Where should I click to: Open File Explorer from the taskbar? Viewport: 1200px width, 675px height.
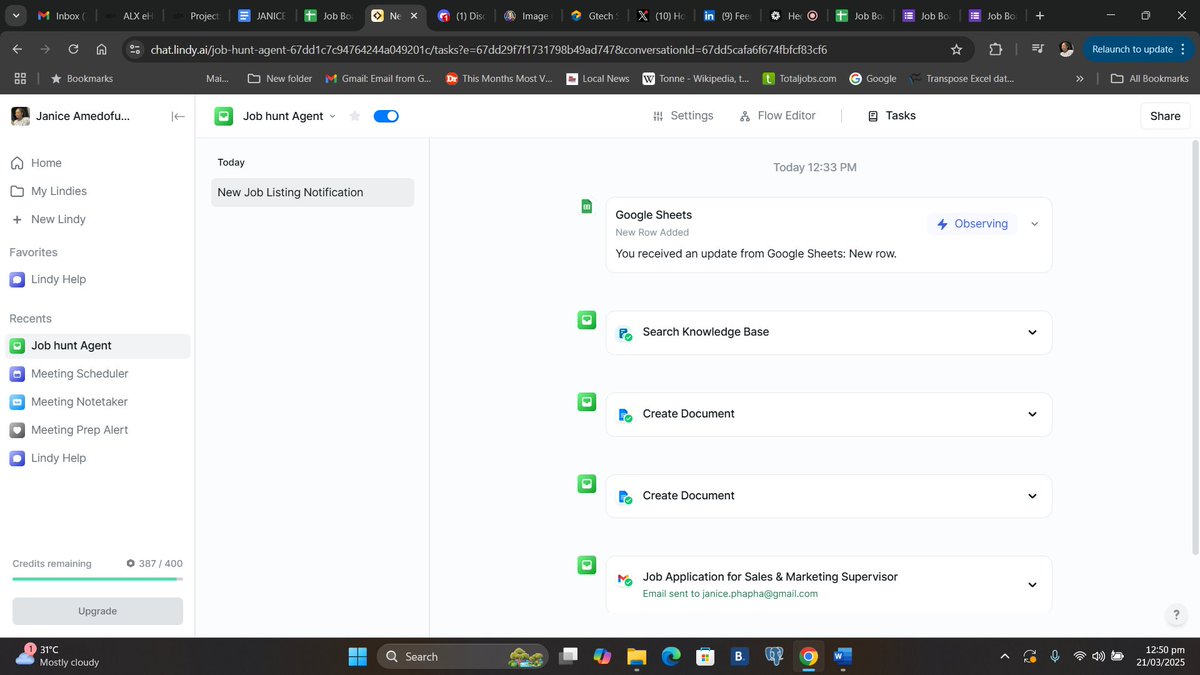click(636, 656)
